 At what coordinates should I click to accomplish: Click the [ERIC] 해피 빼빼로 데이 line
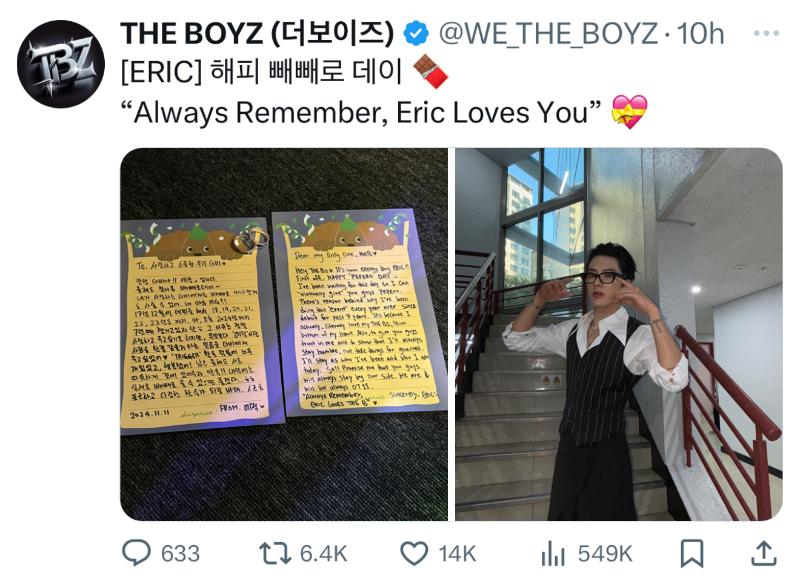(x=262, y=72)
